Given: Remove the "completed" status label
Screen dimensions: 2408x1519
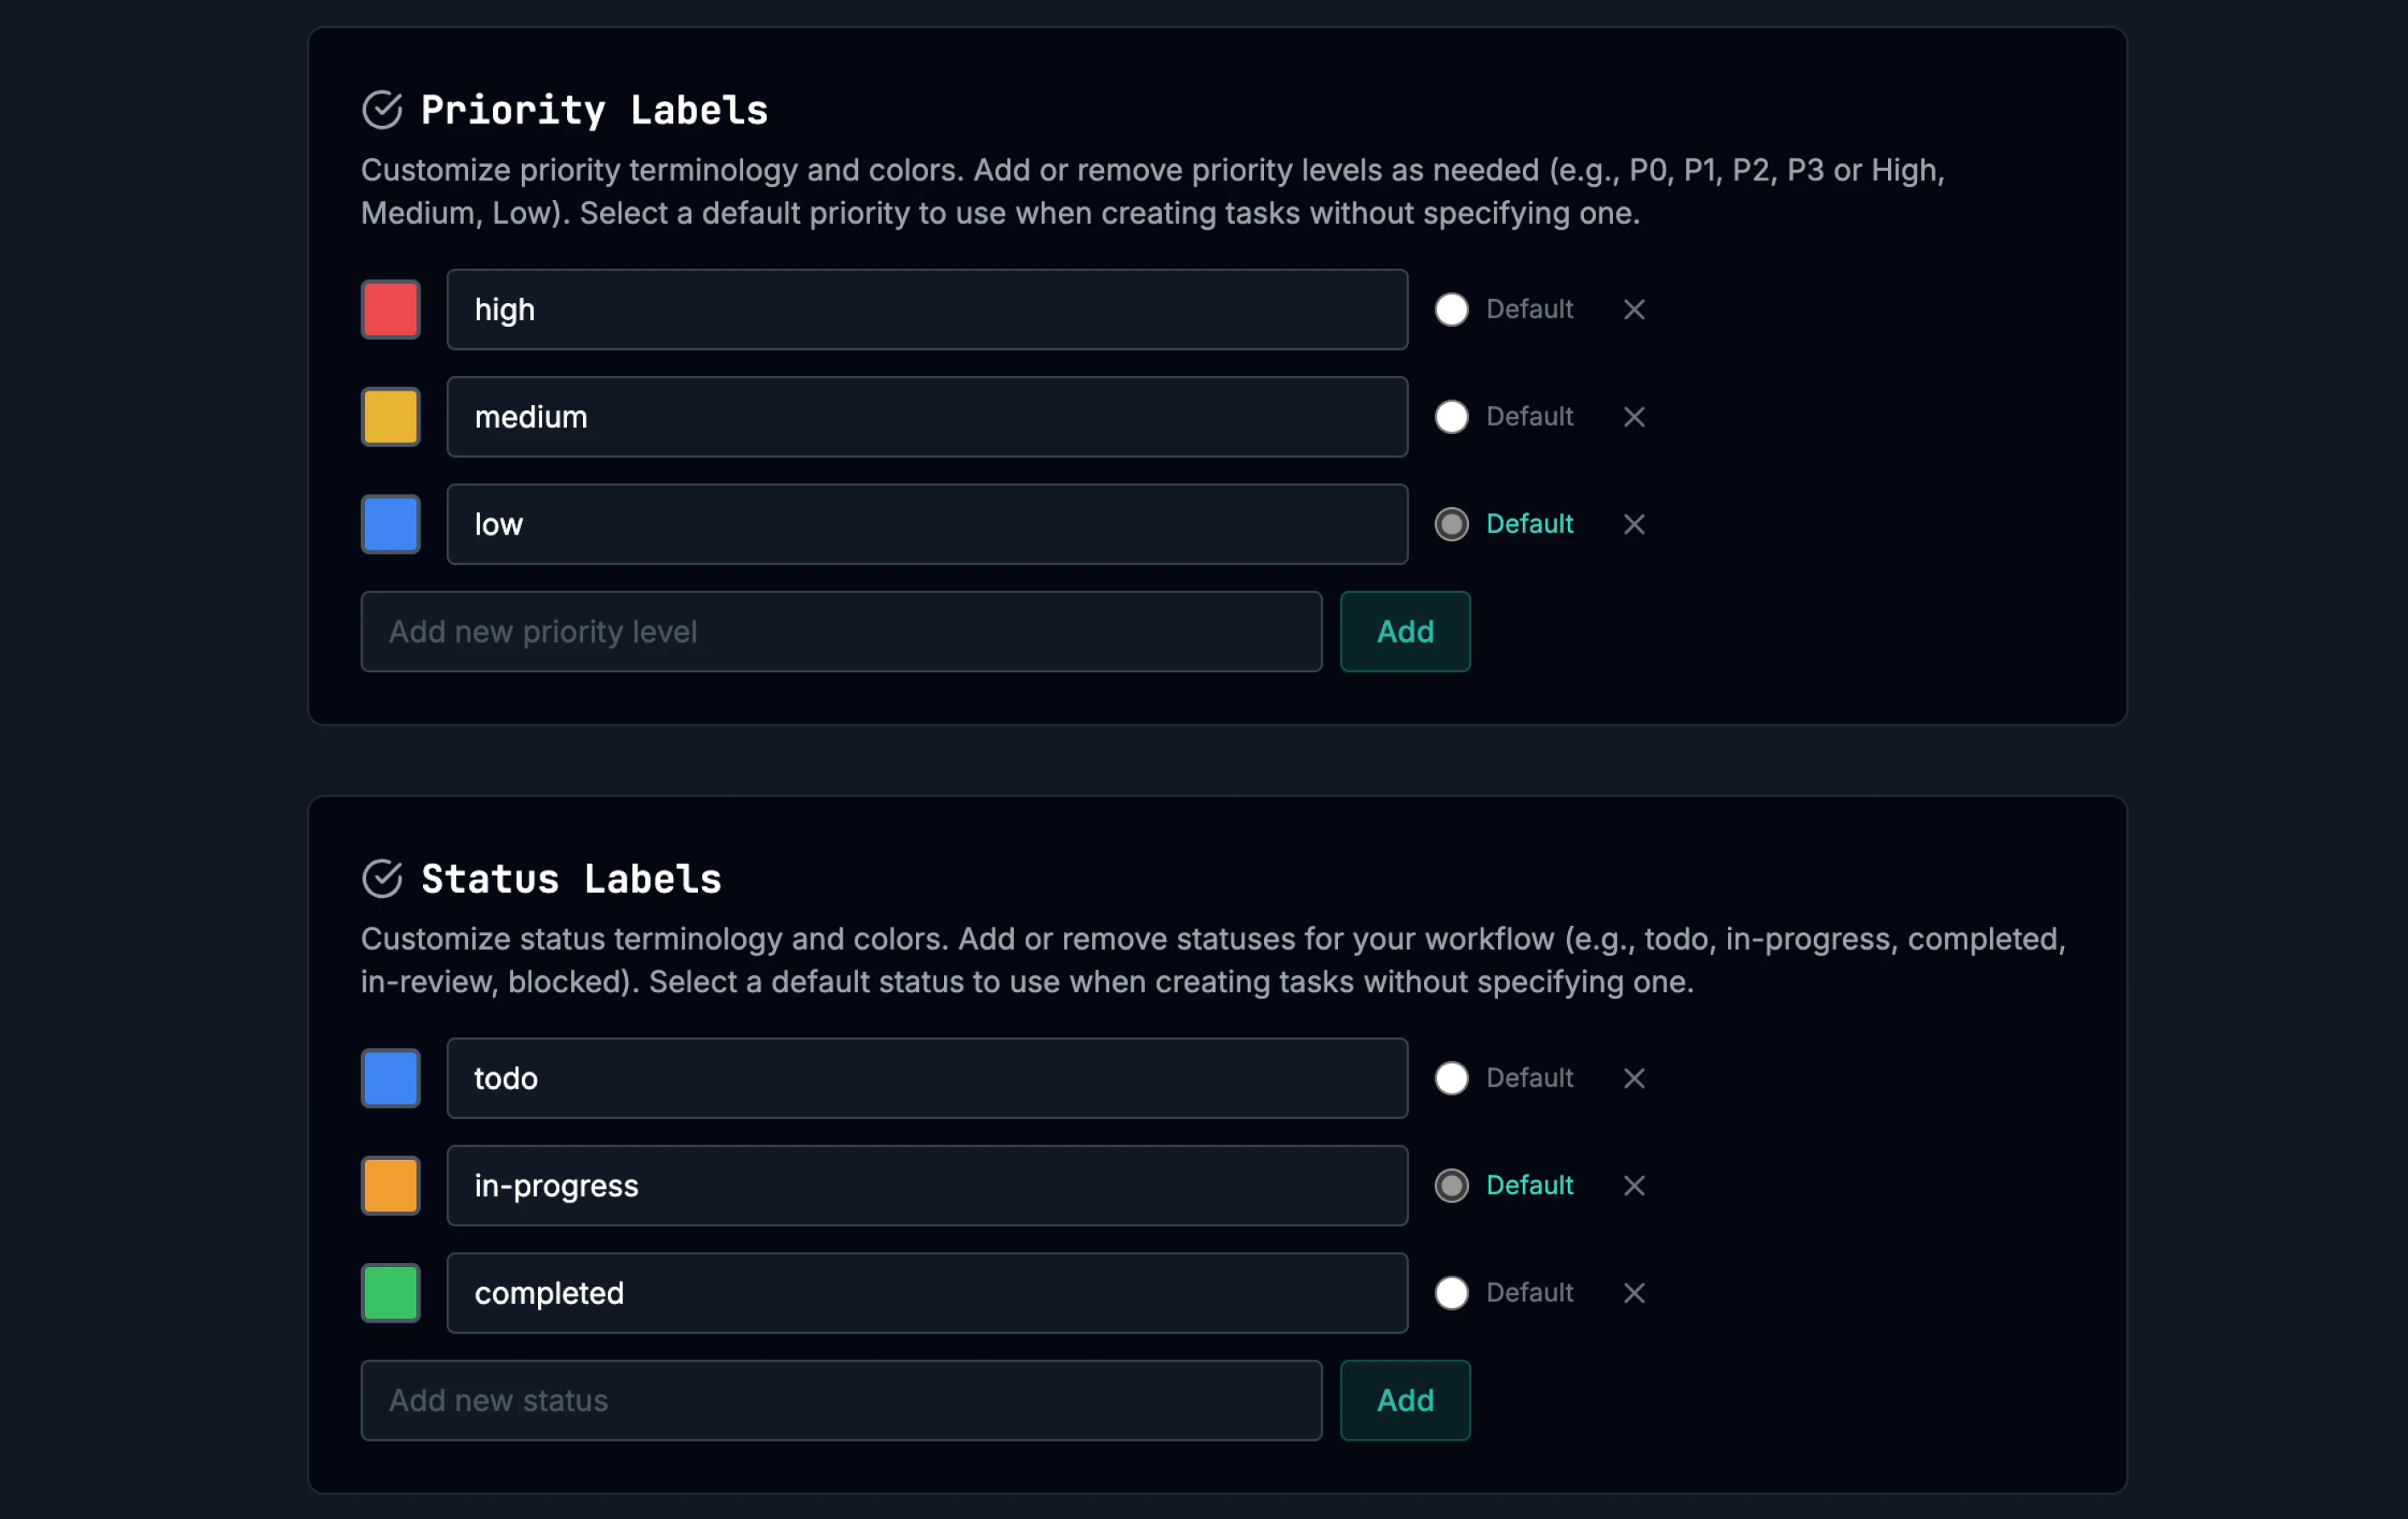Looking at the screenshot, I should [1634, 1293].
